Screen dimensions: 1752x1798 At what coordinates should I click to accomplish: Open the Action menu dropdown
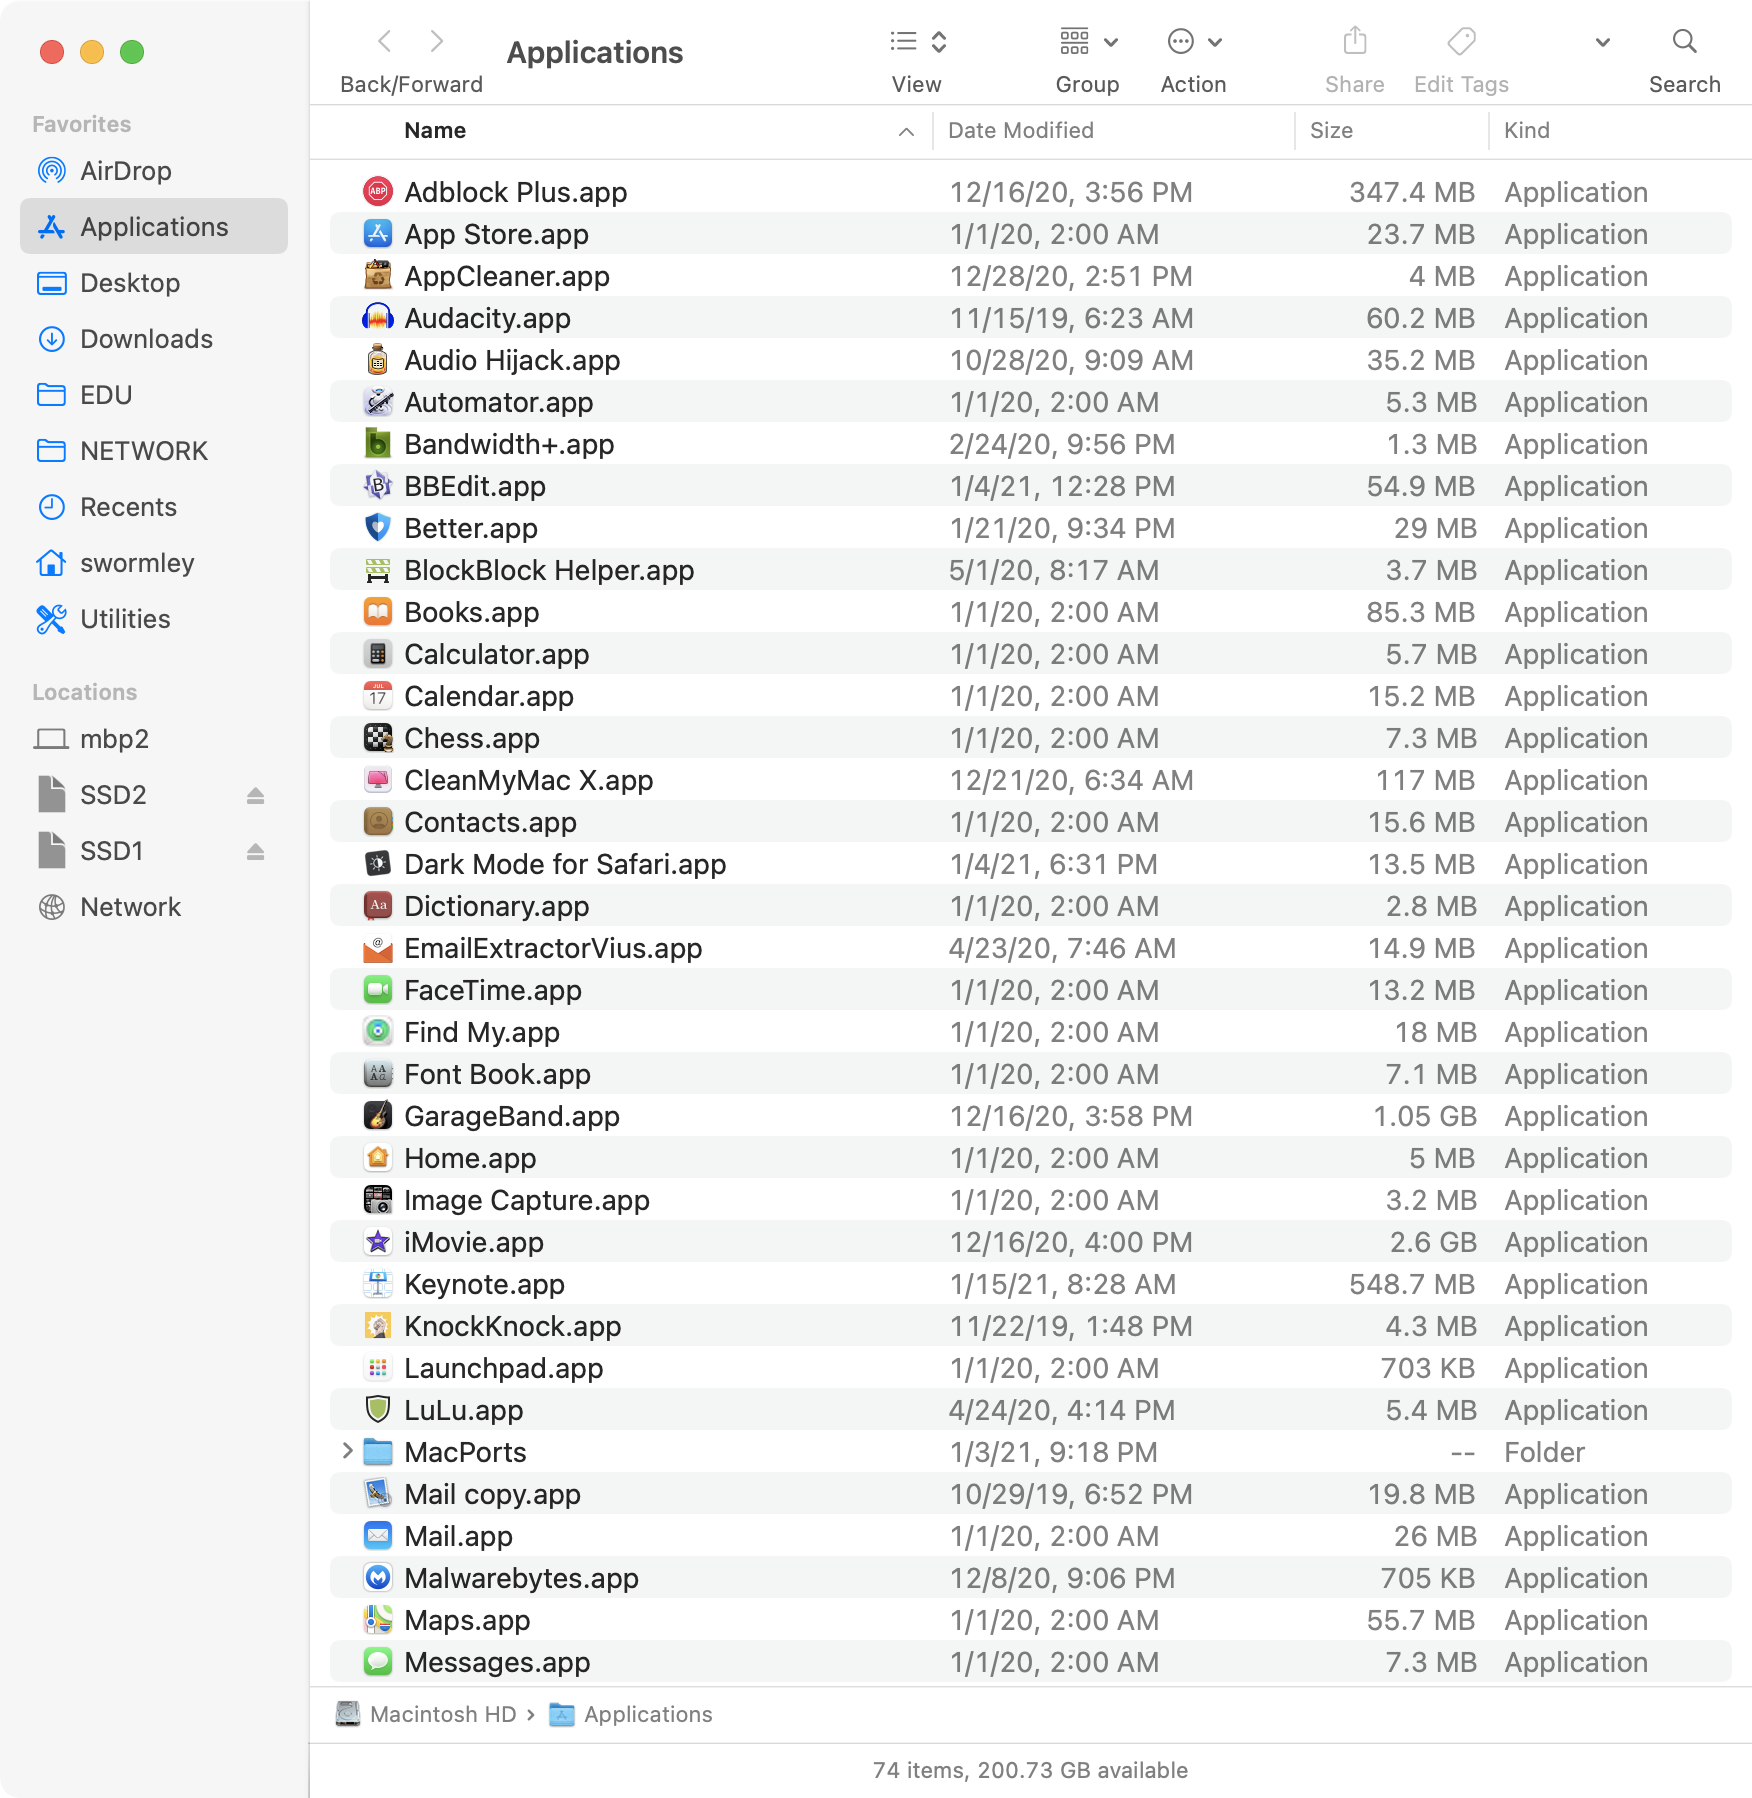1194,42
